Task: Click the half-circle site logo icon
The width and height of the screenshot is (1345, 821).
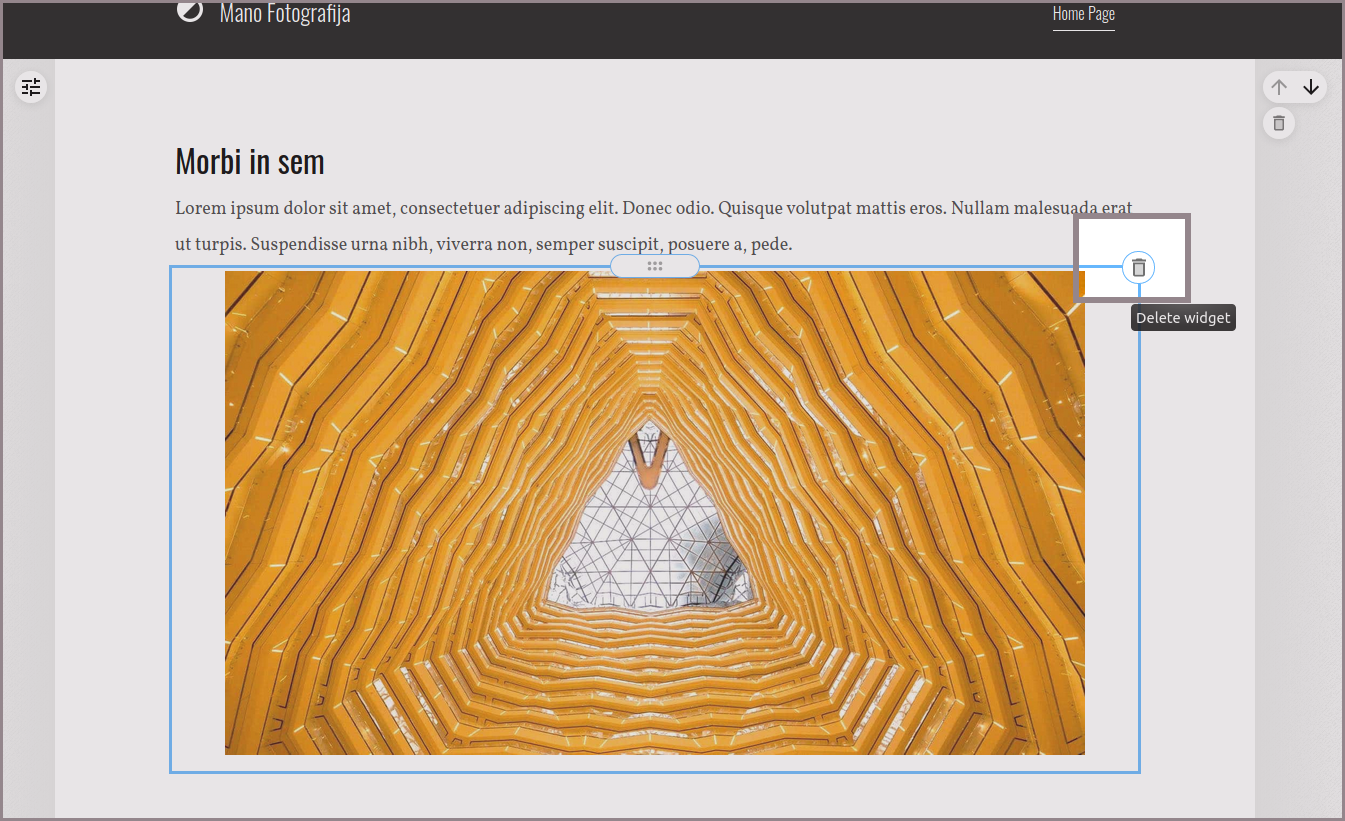Action: point(190,11)
